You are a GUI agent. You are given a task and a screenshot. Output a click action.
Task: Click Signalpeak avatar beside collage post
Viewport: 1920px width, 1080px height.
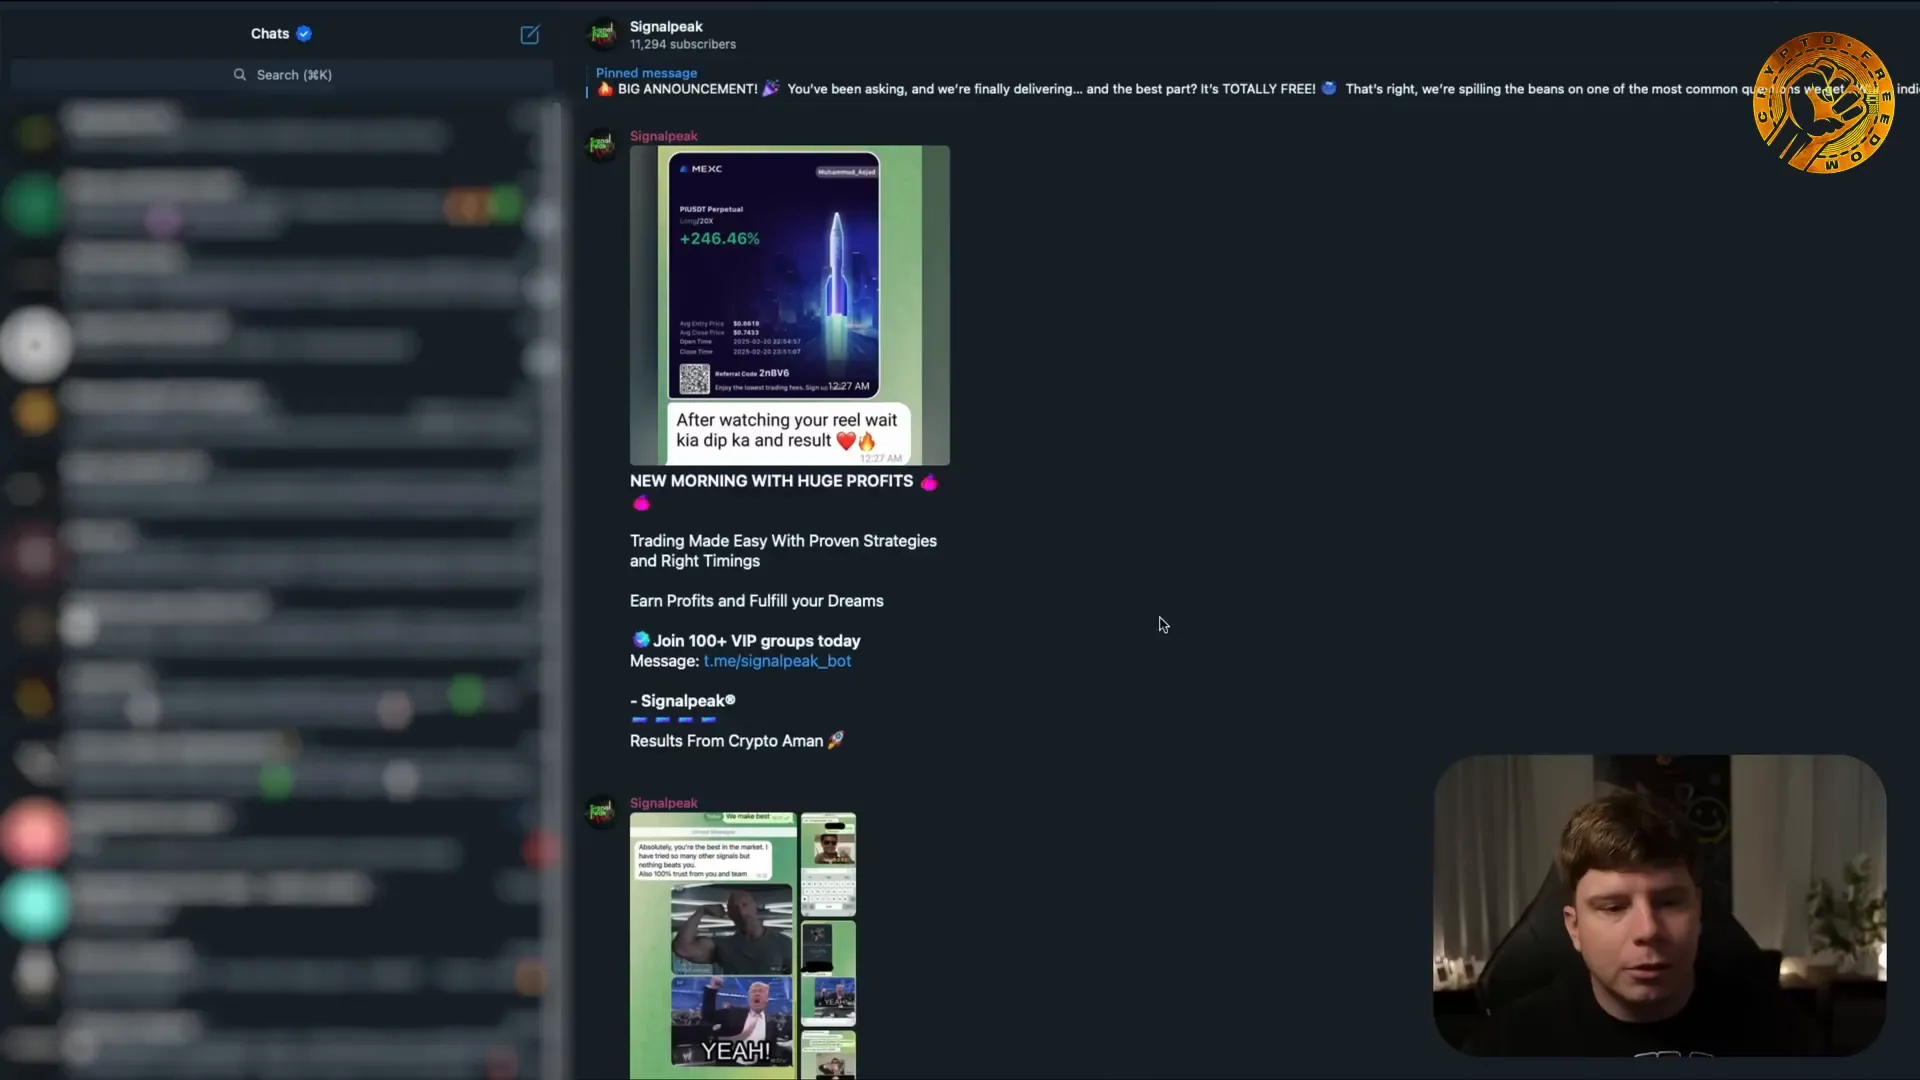(x=602, y=812)
